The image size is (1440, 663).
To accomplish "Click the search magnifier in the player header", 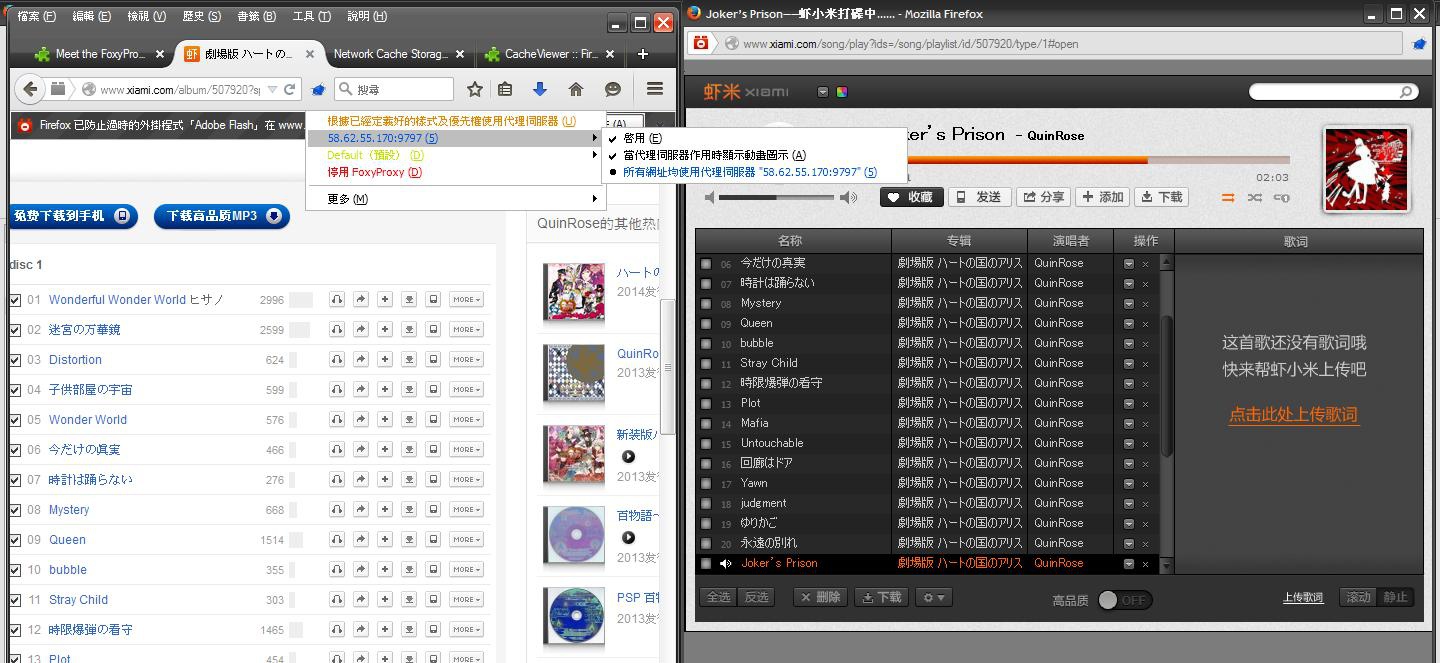I will pos(1406,92).
